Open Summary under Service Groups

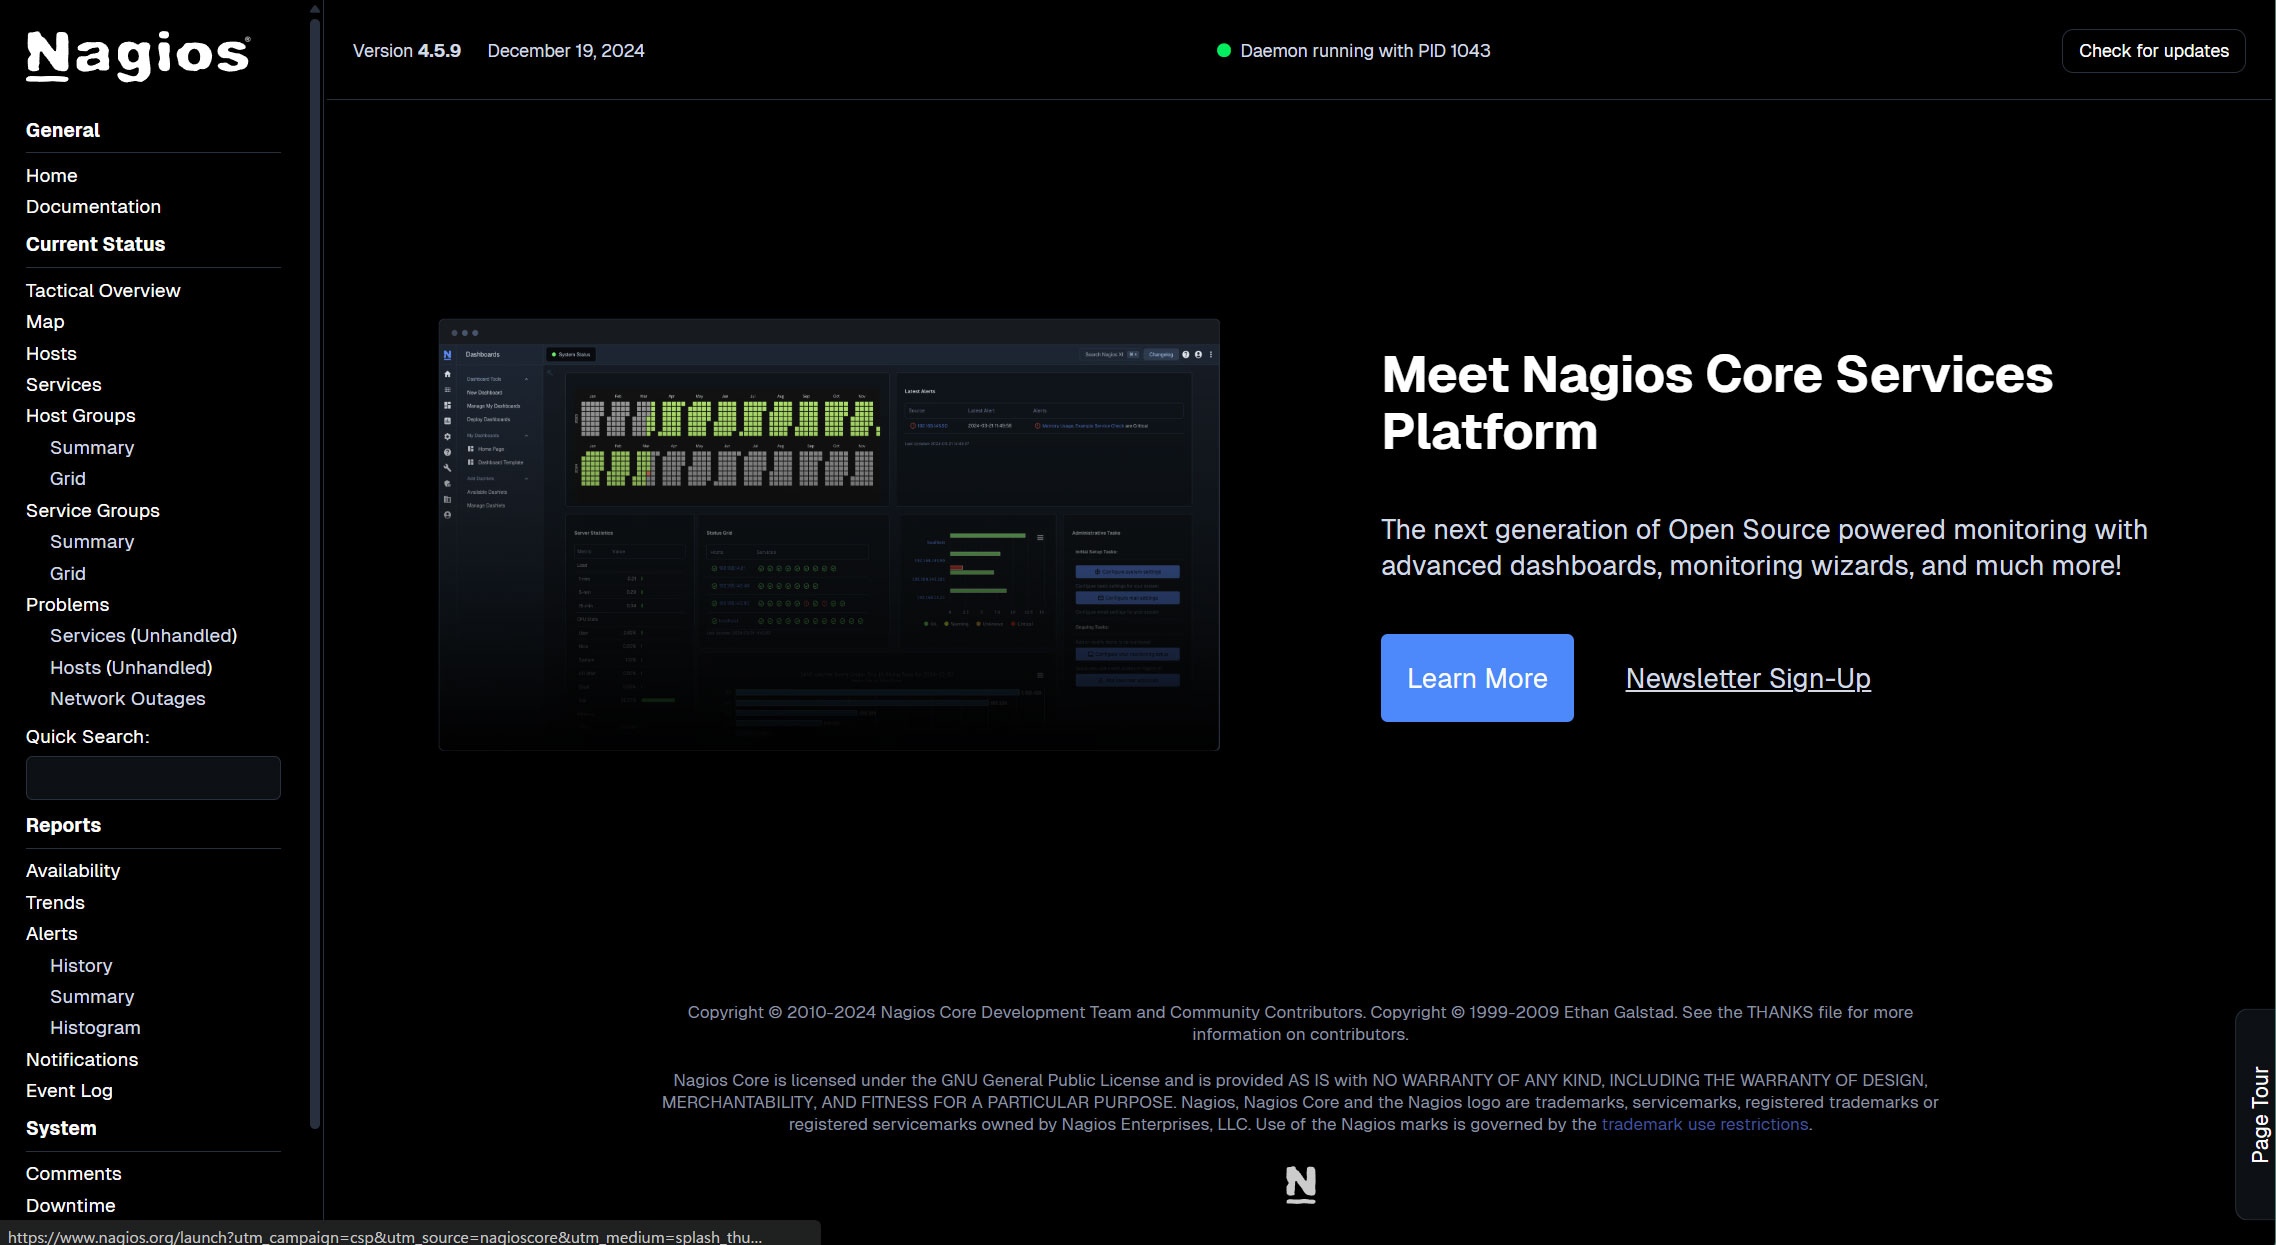tap(92, 541)
